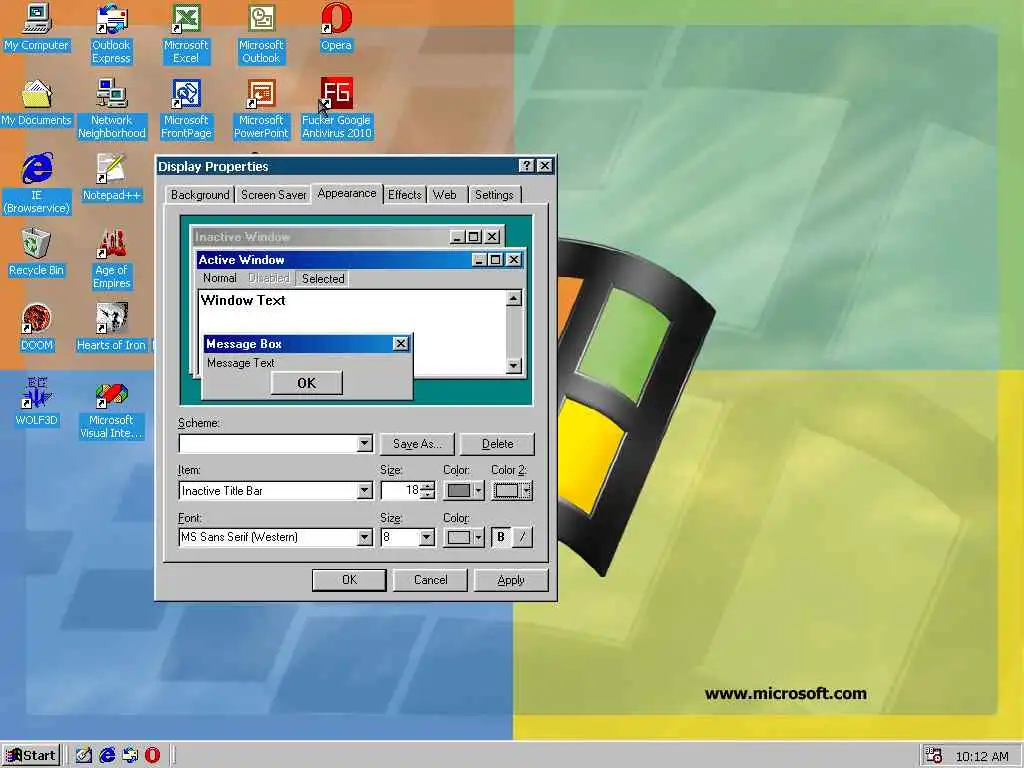Select the Age of Empires shortcut
1024x768 pixels.
[x=112, y=259]
